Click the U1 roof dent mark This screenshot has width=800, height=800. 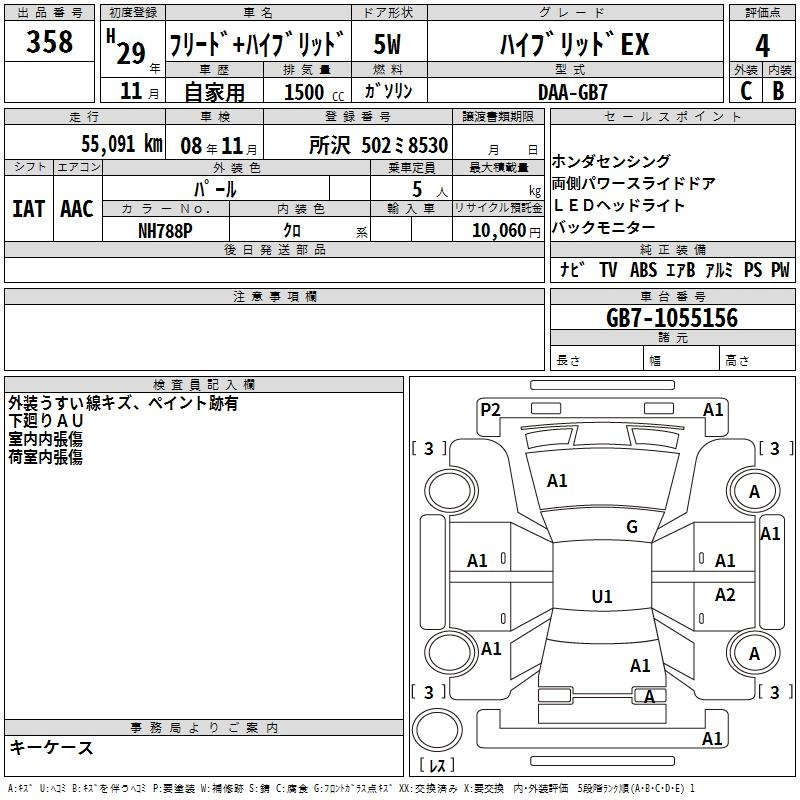click(x=602, y=596)
